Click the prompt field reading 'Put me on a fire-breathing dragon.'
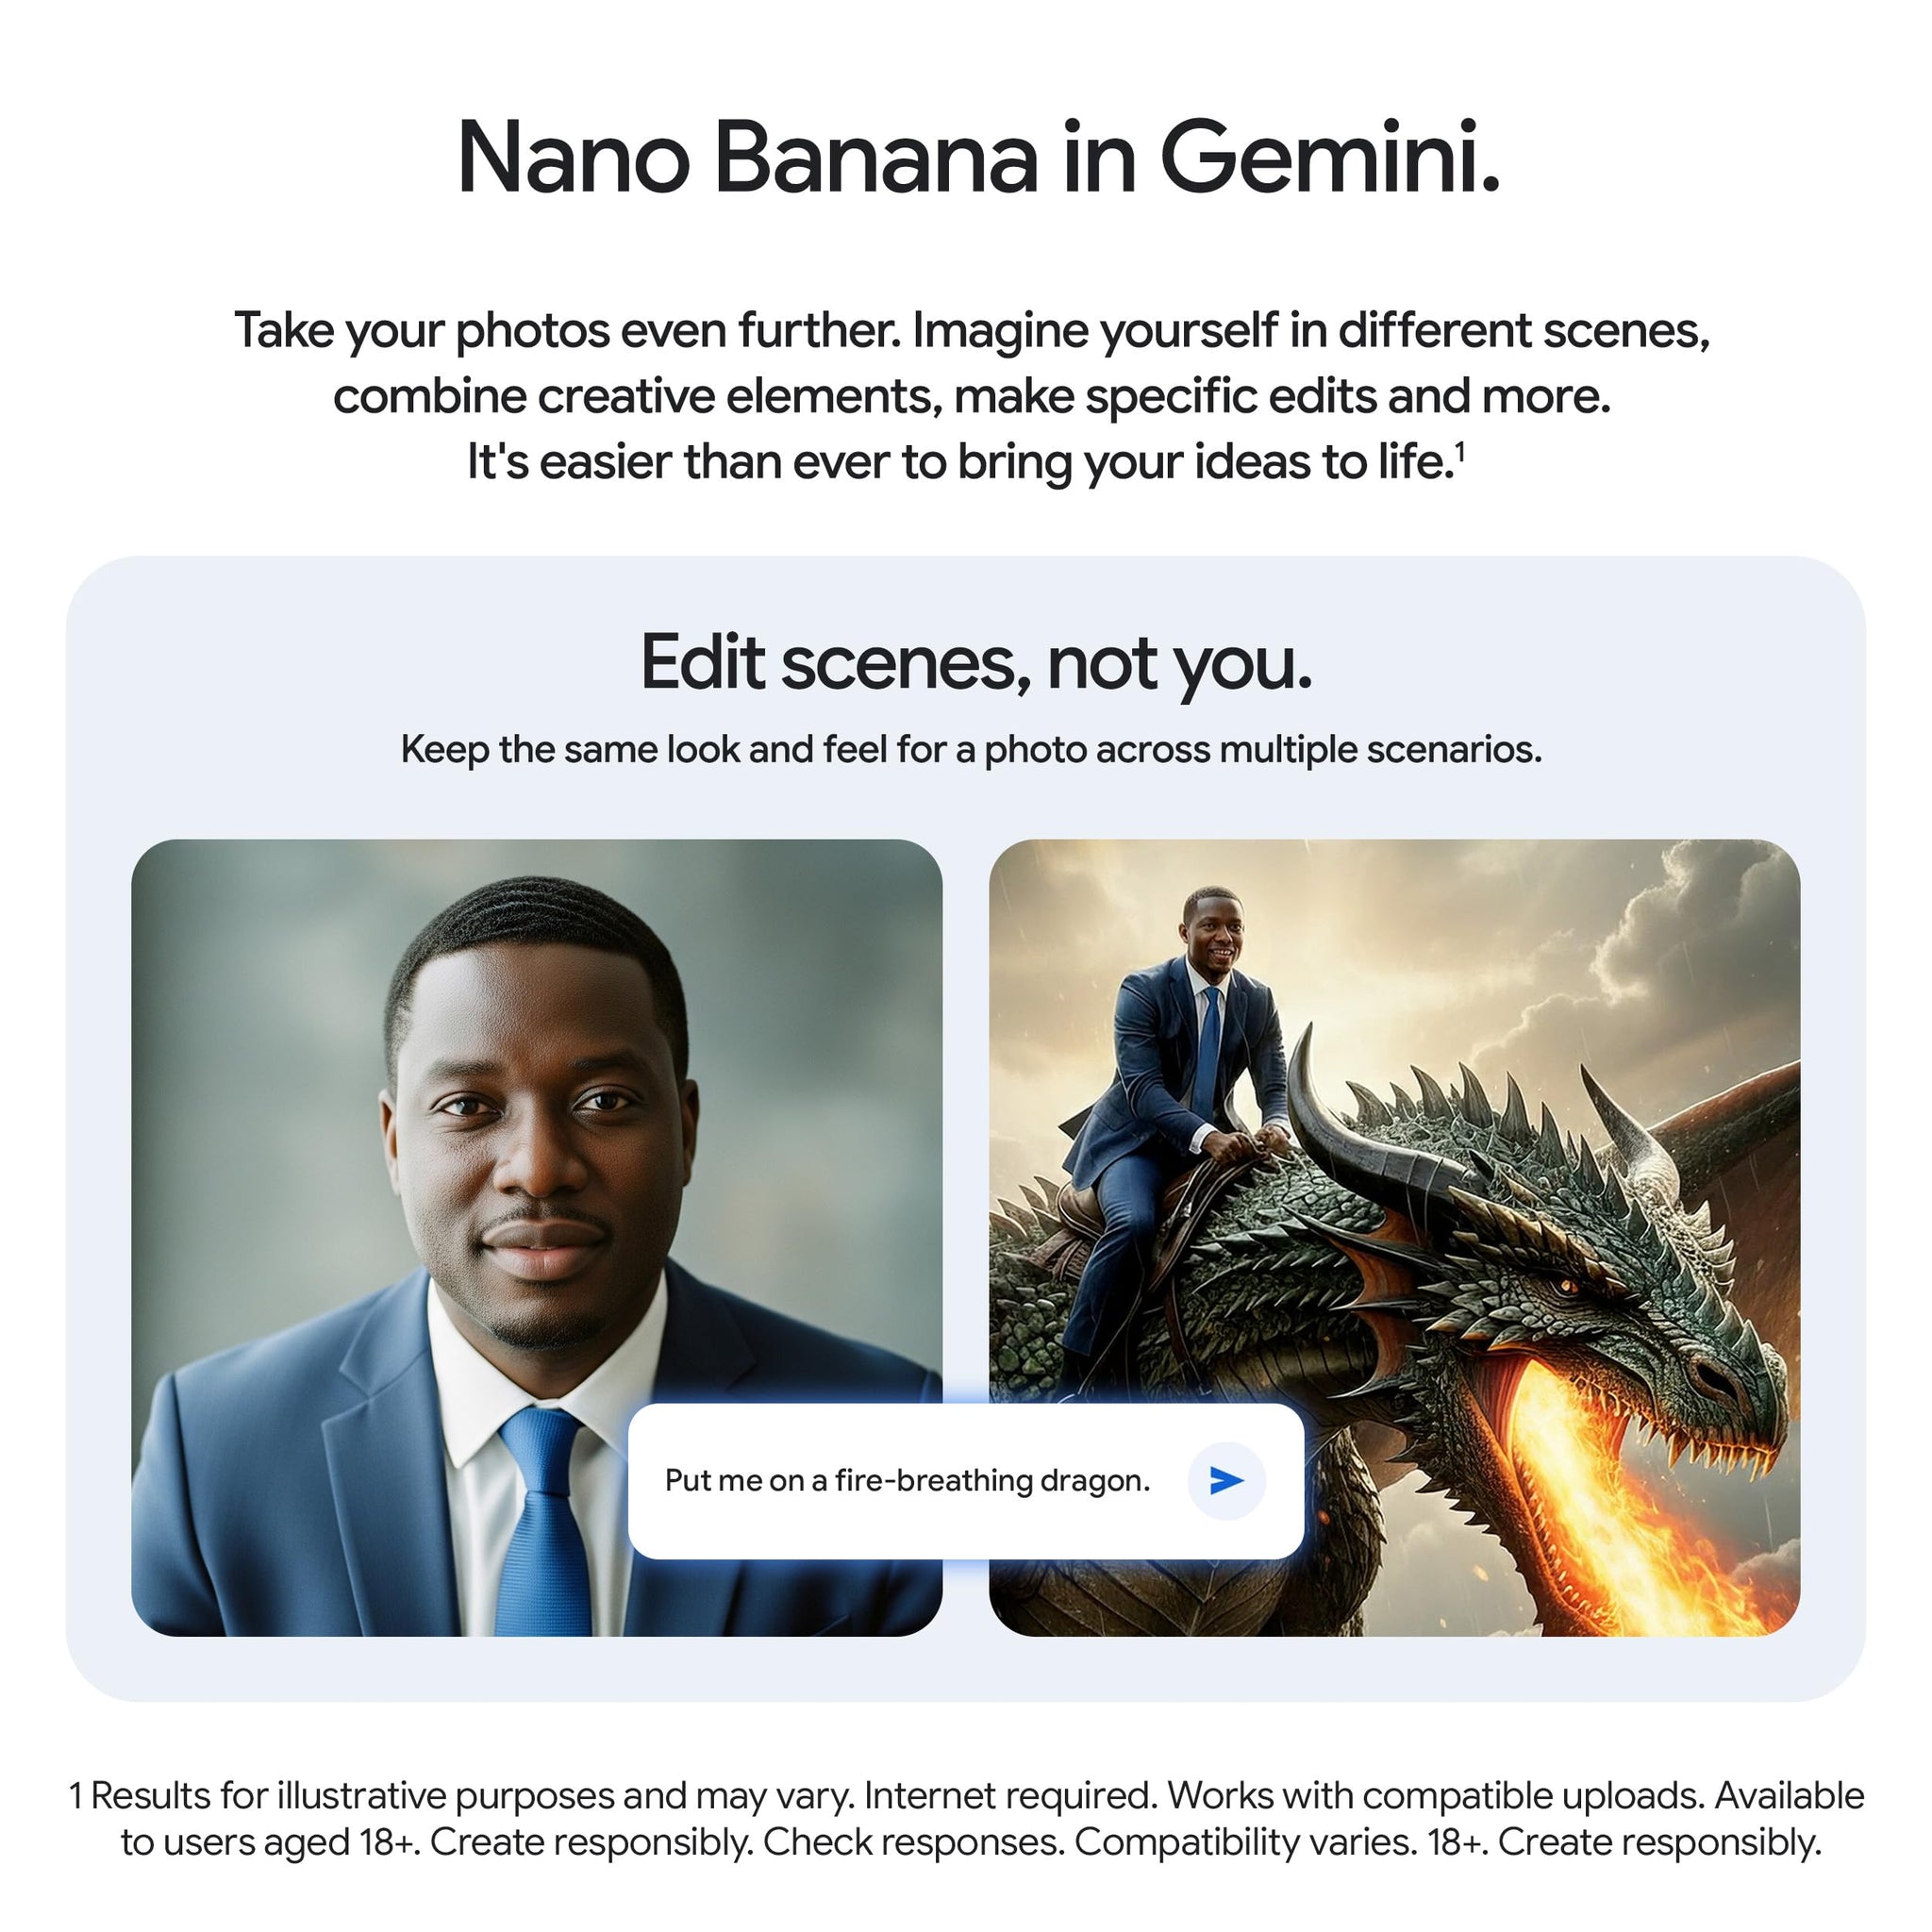Viewport: 1932px width, 1932px height. click(x=908, y=1480)
